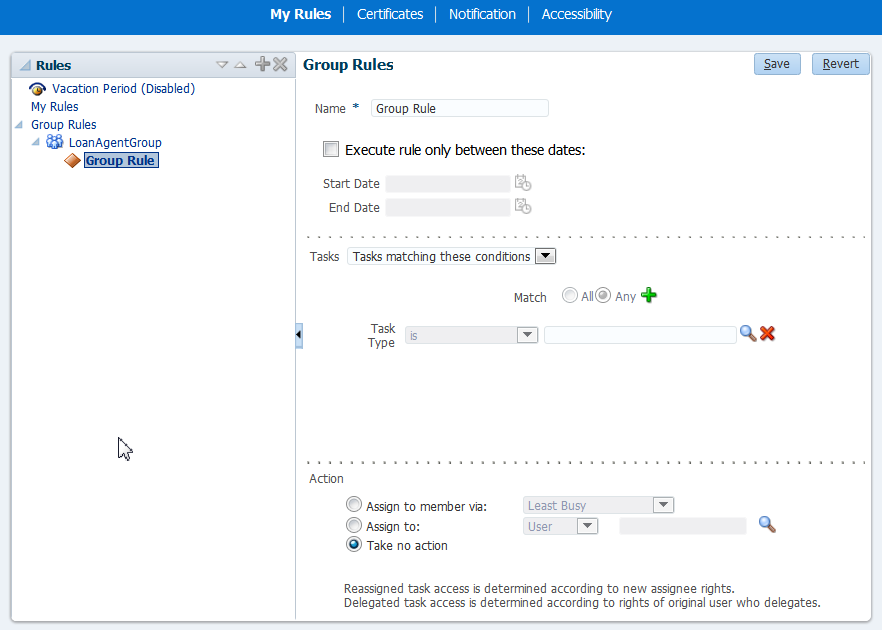Choose Assign to member via option

354,505
